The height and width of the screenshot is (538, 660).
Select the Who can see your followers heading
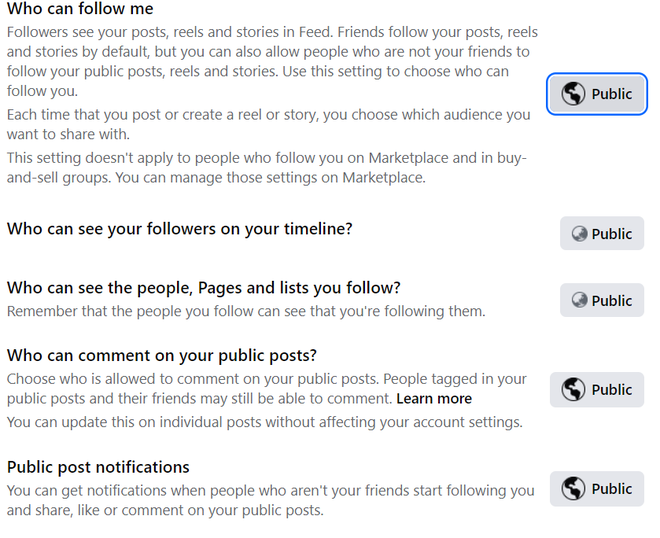180,229
